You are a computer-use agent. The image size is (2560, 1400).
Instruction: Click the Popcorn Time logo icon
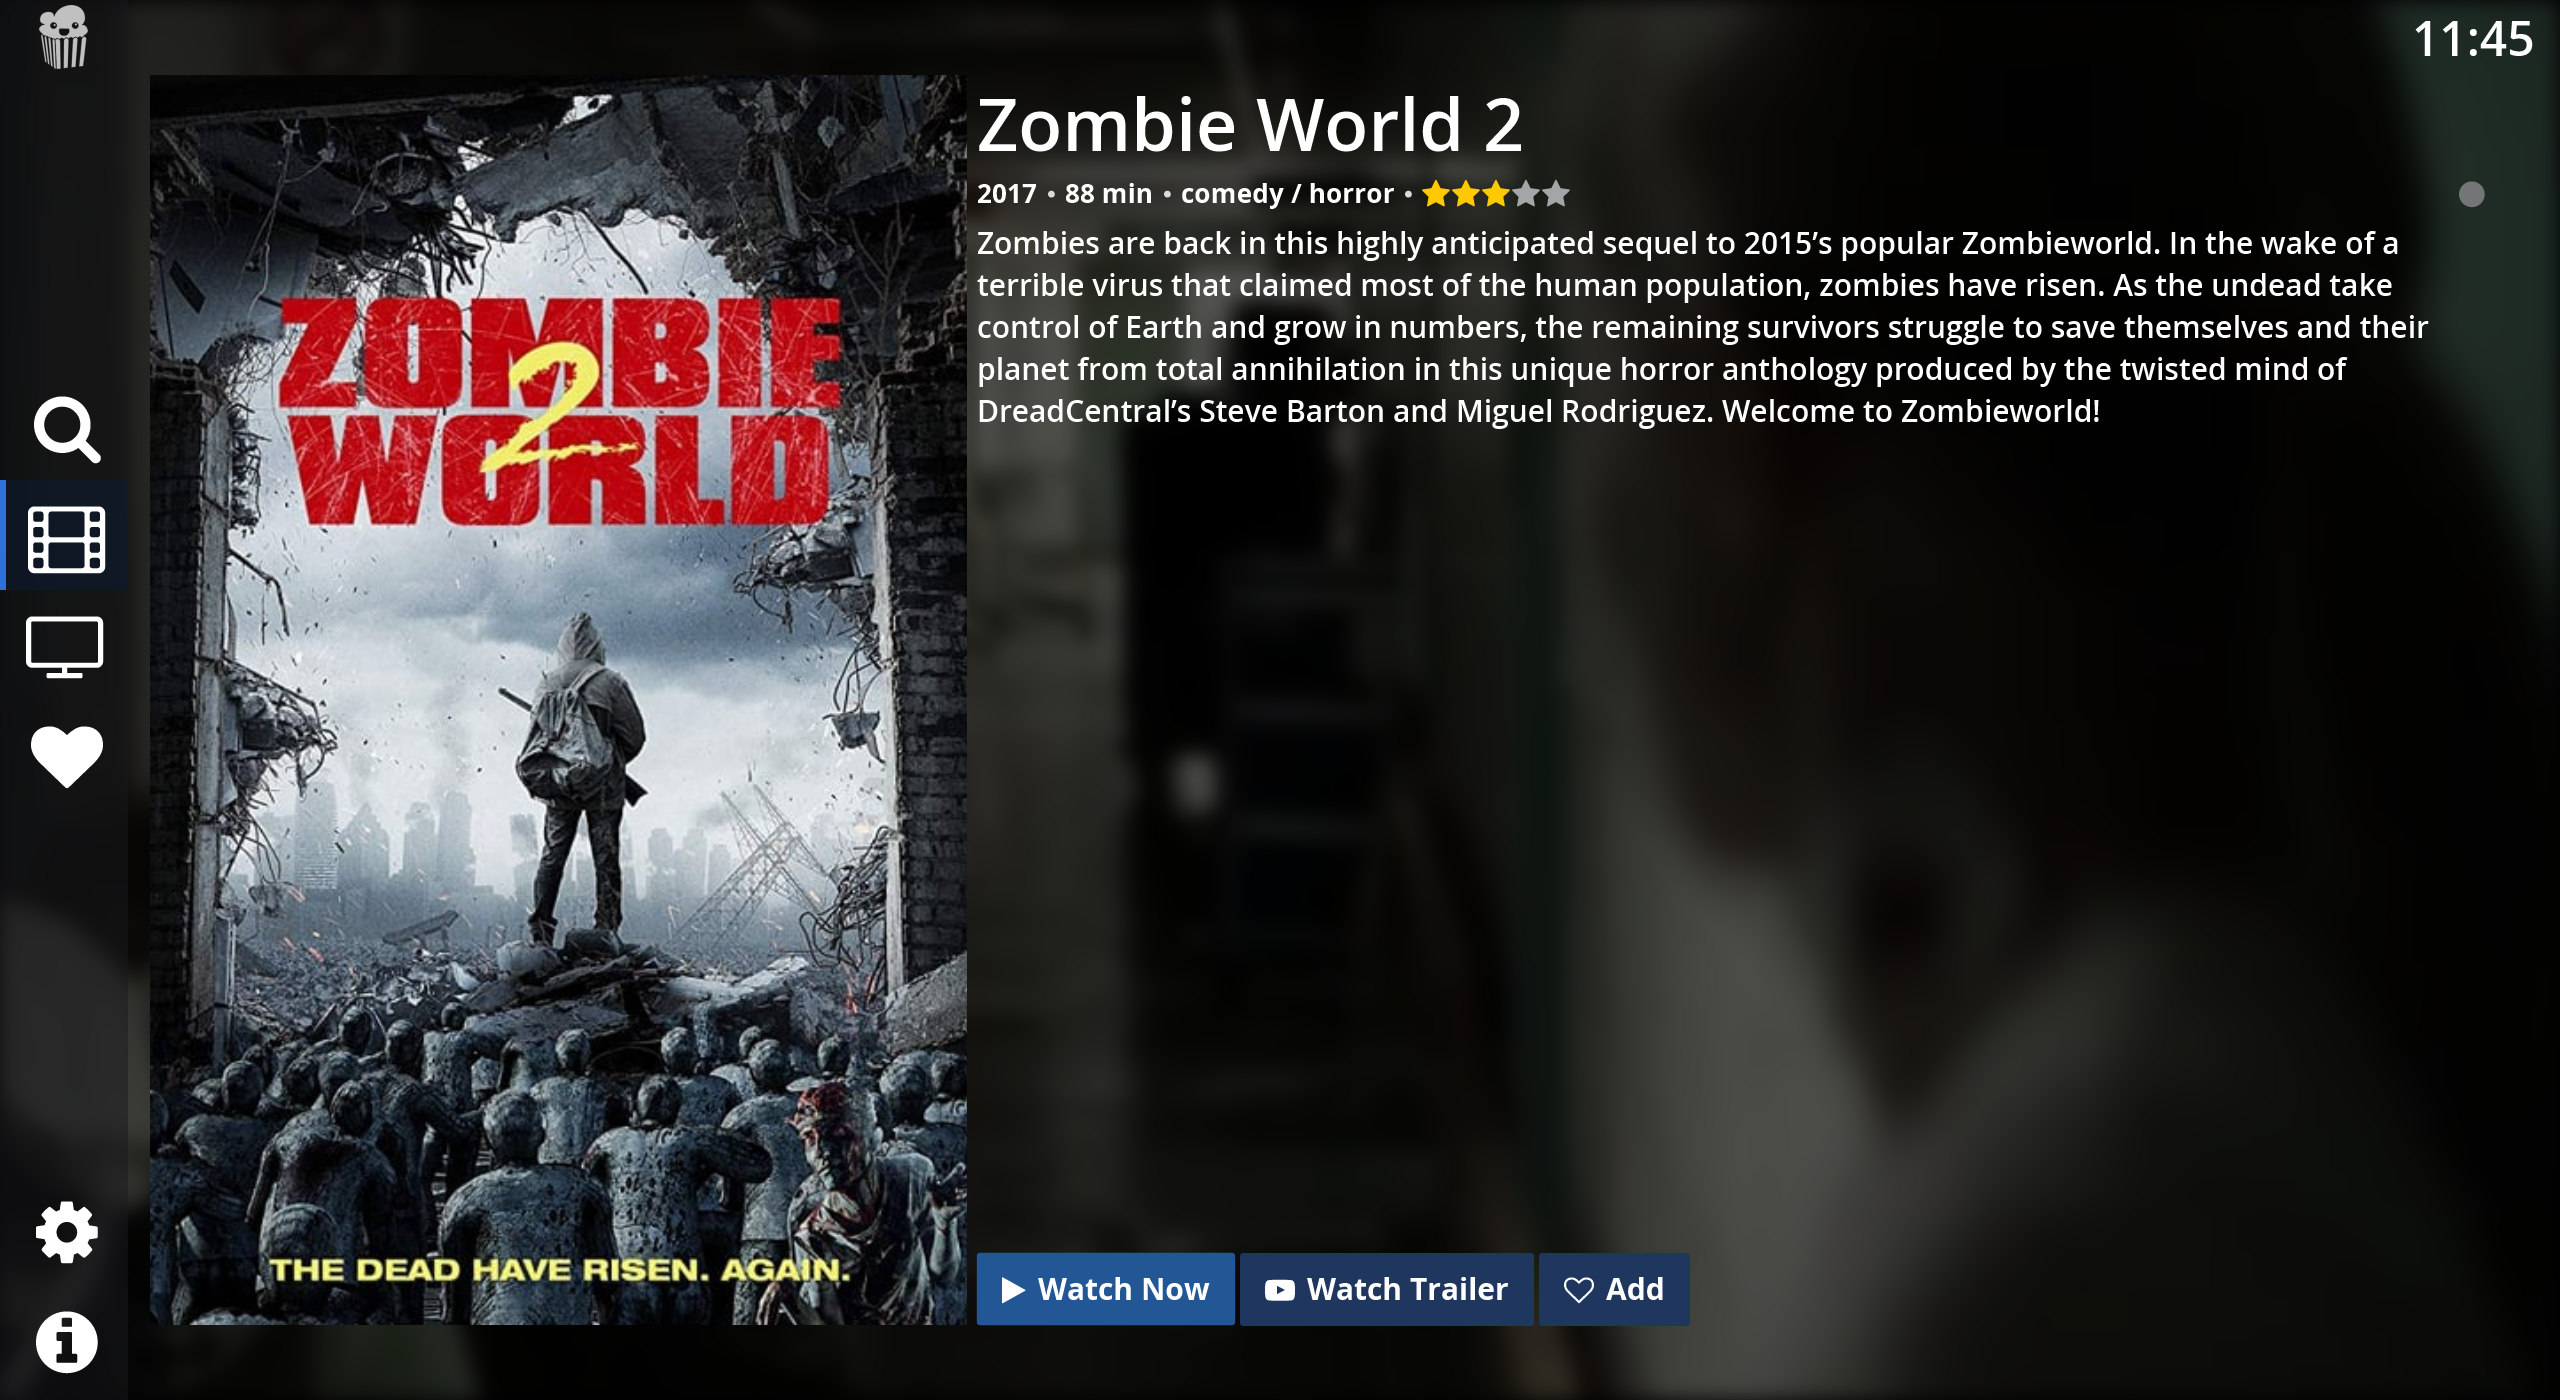coord(63,37)
